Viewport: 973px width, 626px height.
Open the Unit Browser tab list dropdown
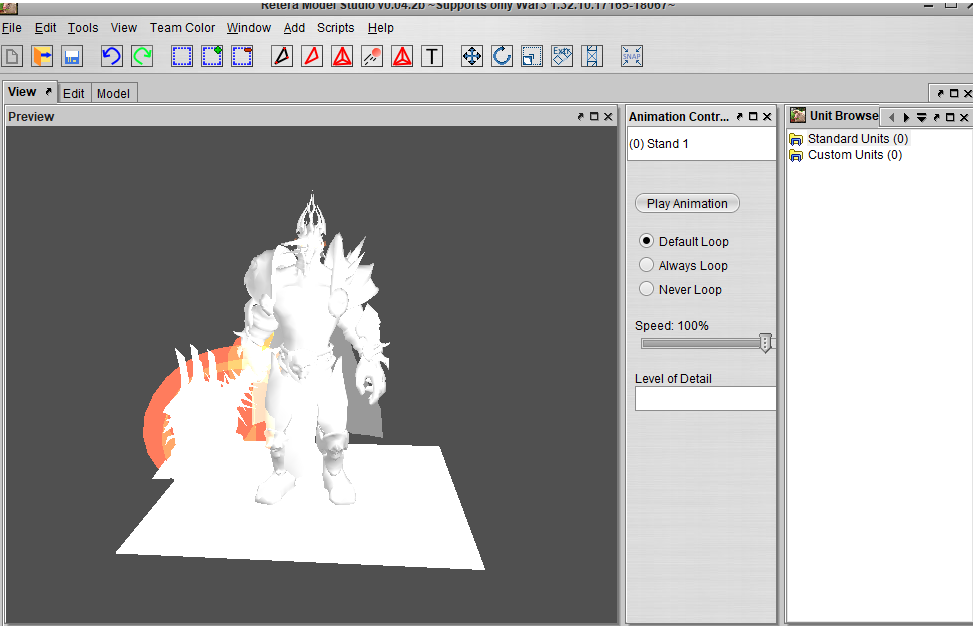(921, 117)
